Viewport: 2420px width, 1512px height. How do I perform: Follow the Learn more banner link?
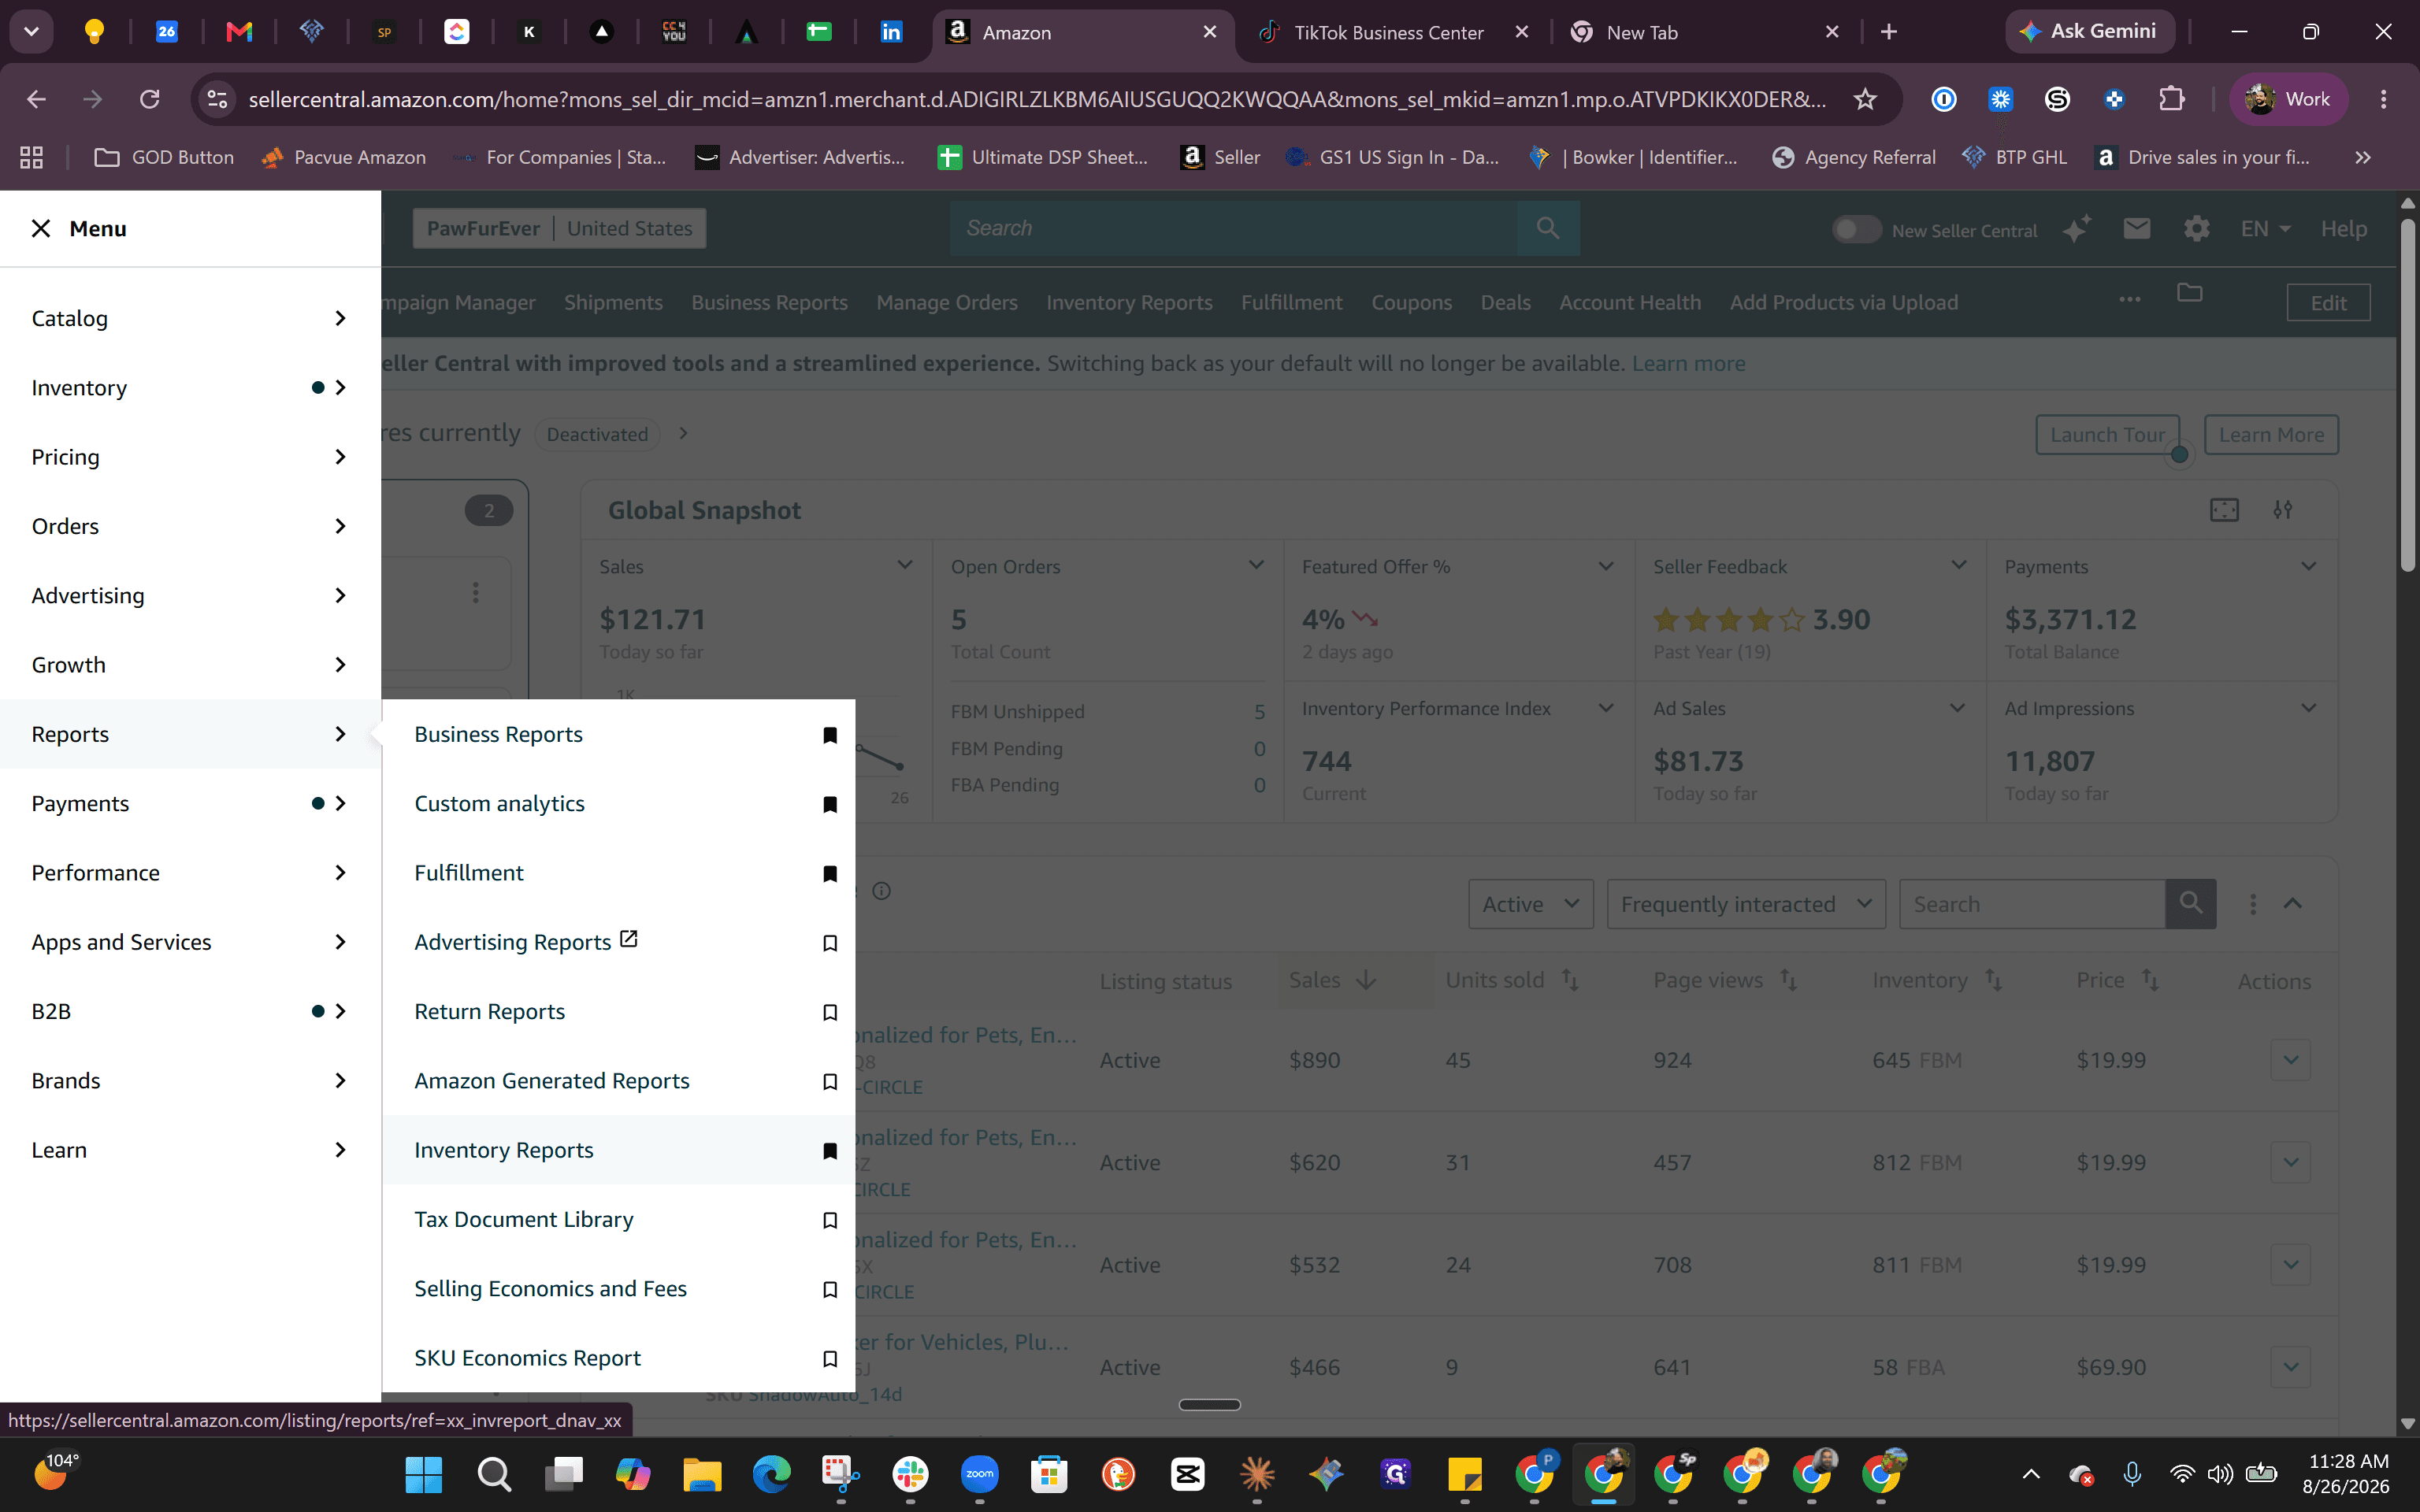tap(1688, 364)
